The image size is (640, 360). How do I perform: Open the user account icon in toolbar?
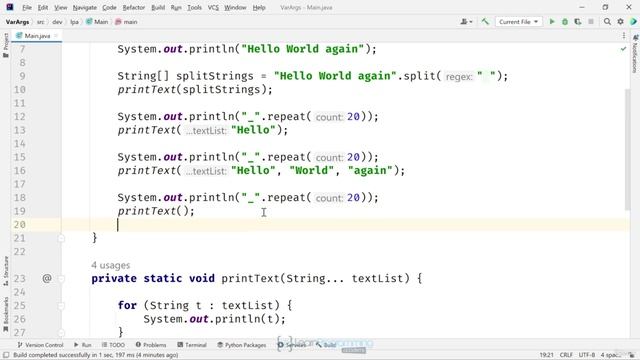pyautogui.click(x=466, y=22)
